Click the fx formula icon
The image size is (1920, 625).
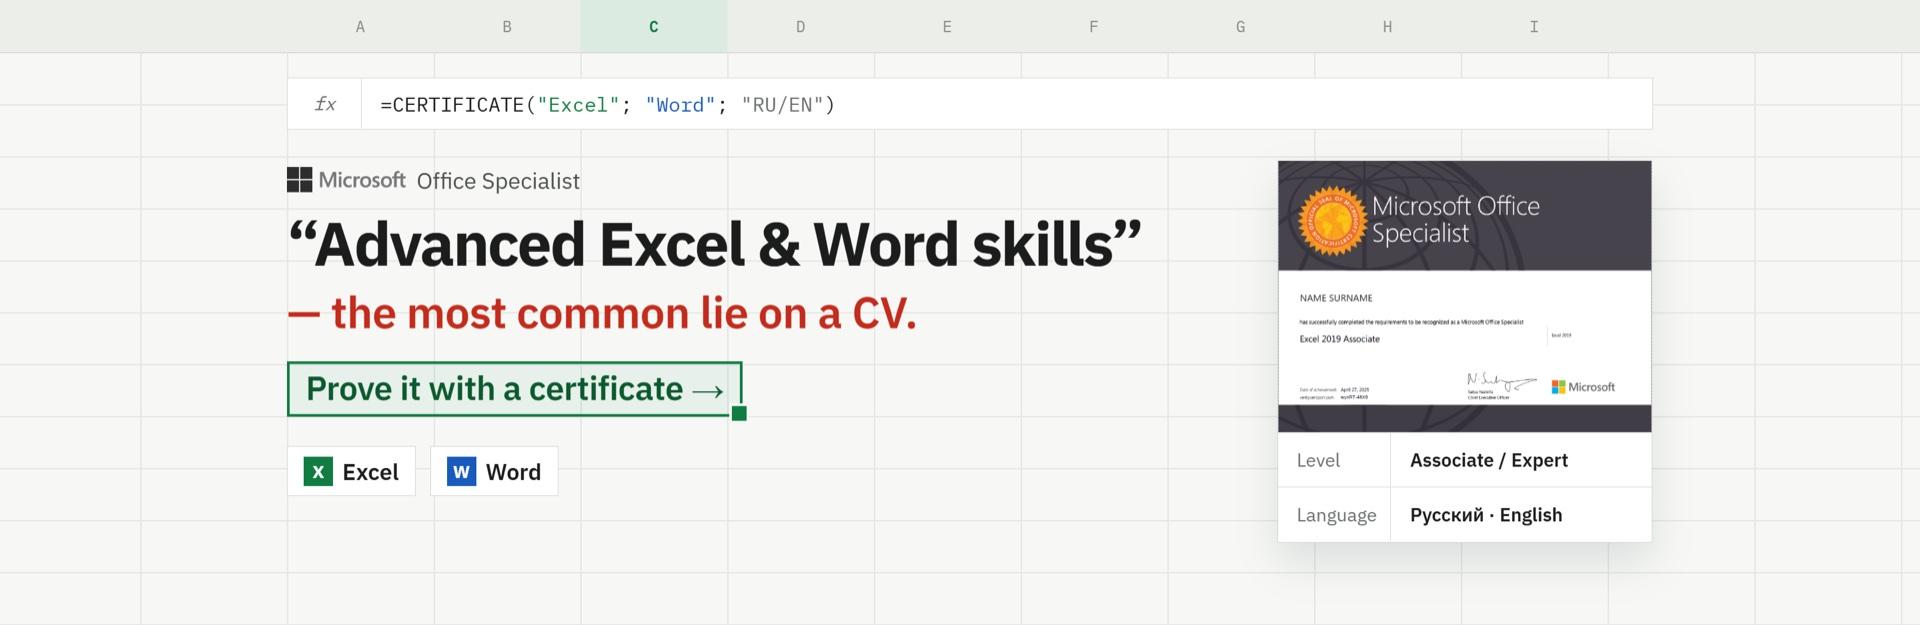coord(325,104)
